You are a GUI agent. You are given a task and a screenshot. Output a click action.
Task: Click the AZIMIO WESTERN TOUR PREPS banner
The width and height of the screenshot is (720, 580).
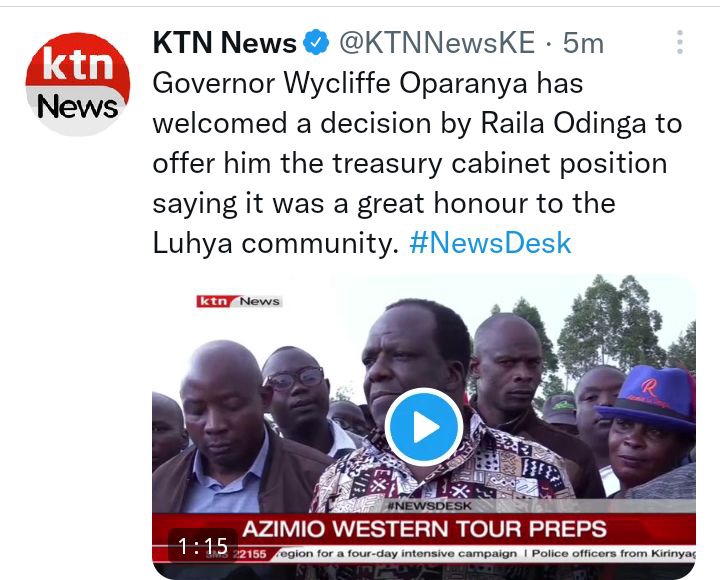(424, 529)
